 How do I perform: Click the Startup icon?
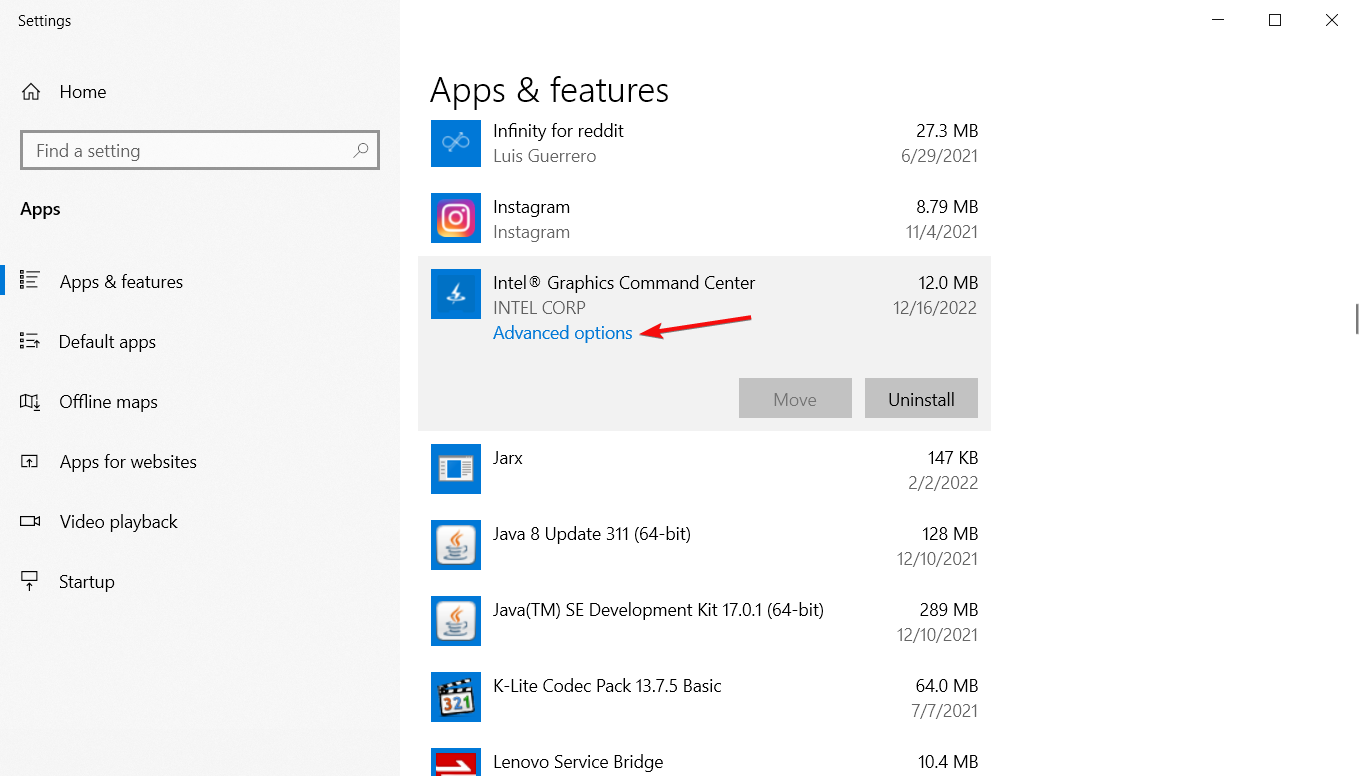pyautogui.click(x=30, y=581)
